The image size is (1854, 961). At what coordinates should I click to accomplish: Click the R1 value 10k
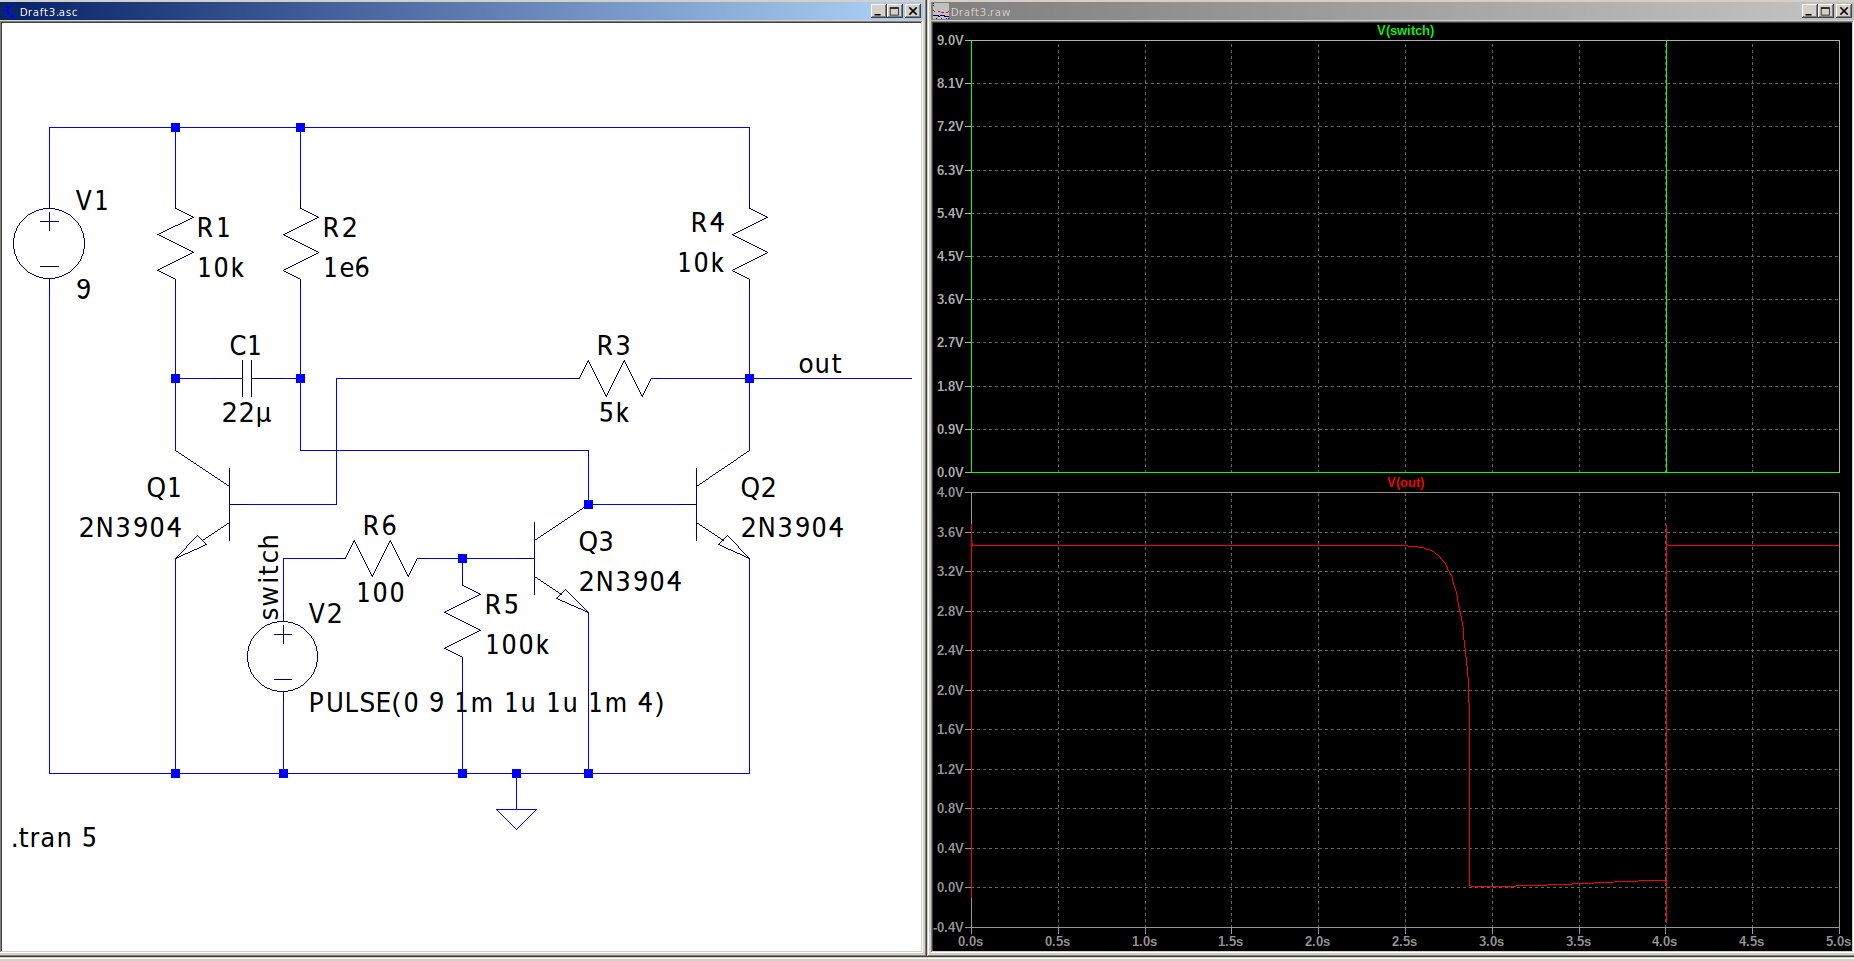click(221, 268)
